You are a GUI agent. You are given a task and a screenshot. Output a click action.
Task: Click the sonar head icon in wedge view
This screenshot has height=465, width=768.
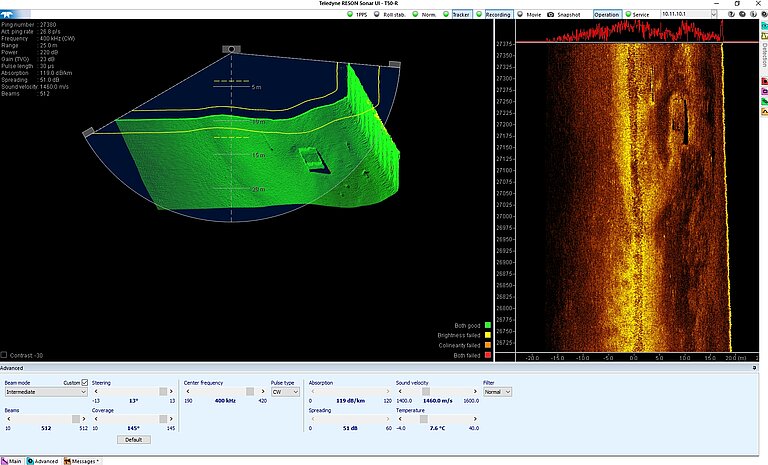(x=231, y=48)
